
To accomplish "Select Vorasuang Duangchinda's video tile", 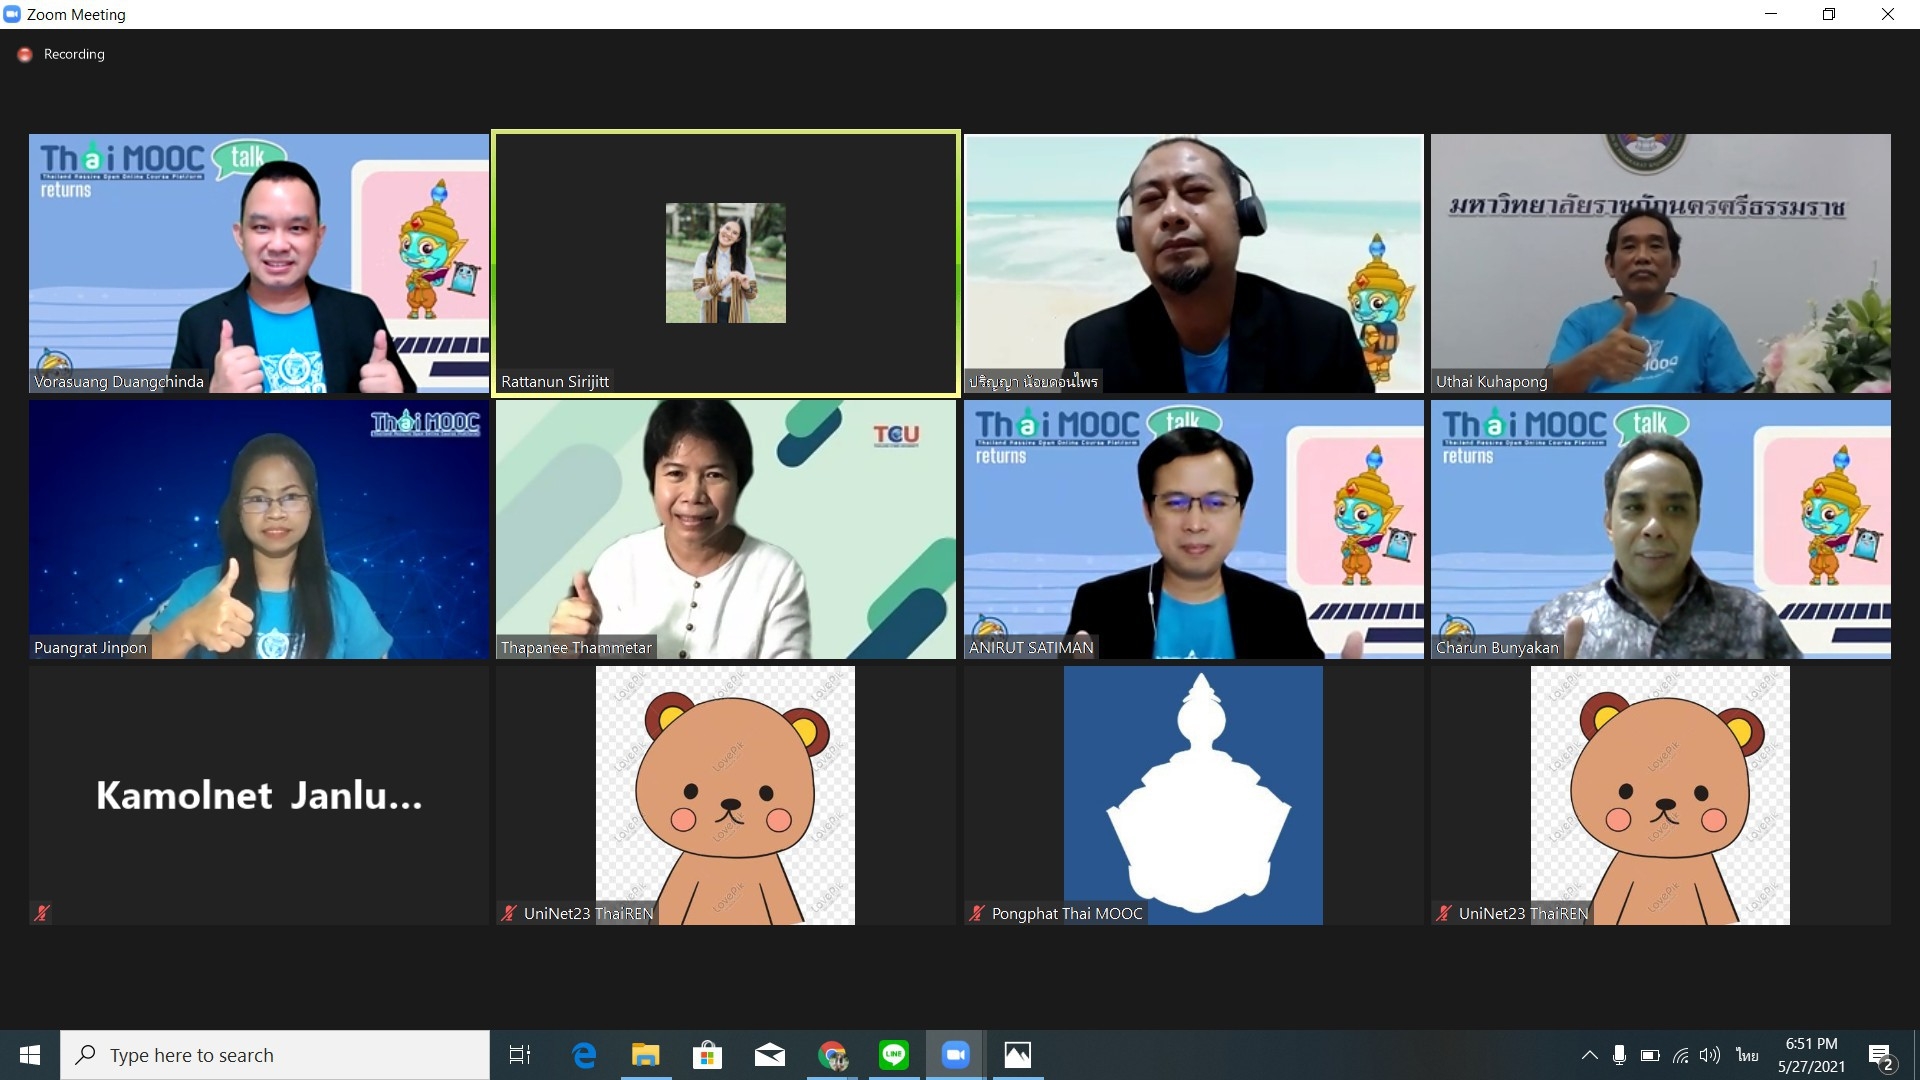I will (x=259, y=263).
